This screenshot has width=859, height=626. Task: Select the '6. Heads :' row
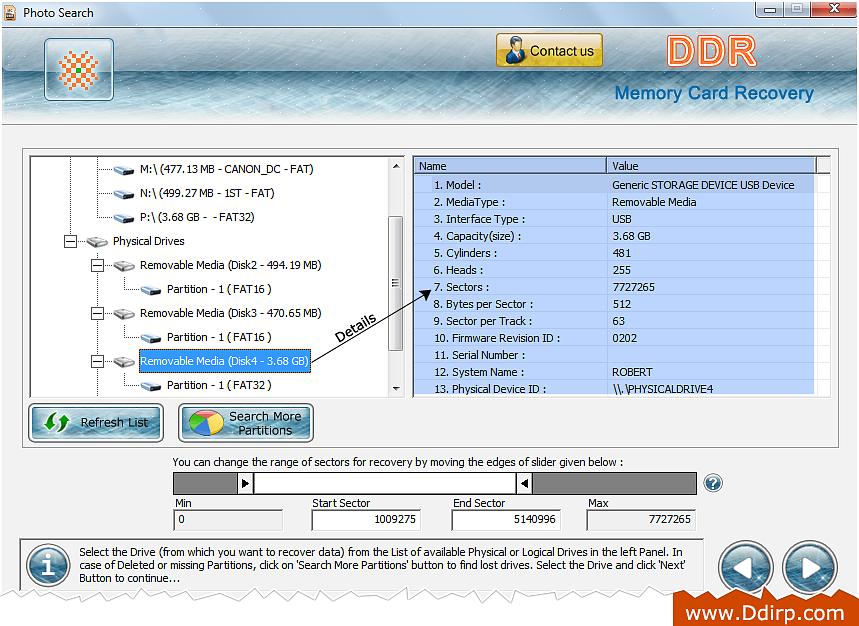614,270
